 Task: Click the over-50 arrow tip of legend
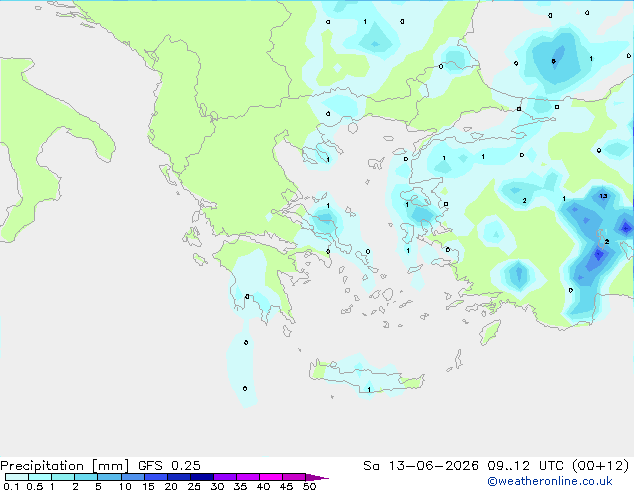(317, 477)
